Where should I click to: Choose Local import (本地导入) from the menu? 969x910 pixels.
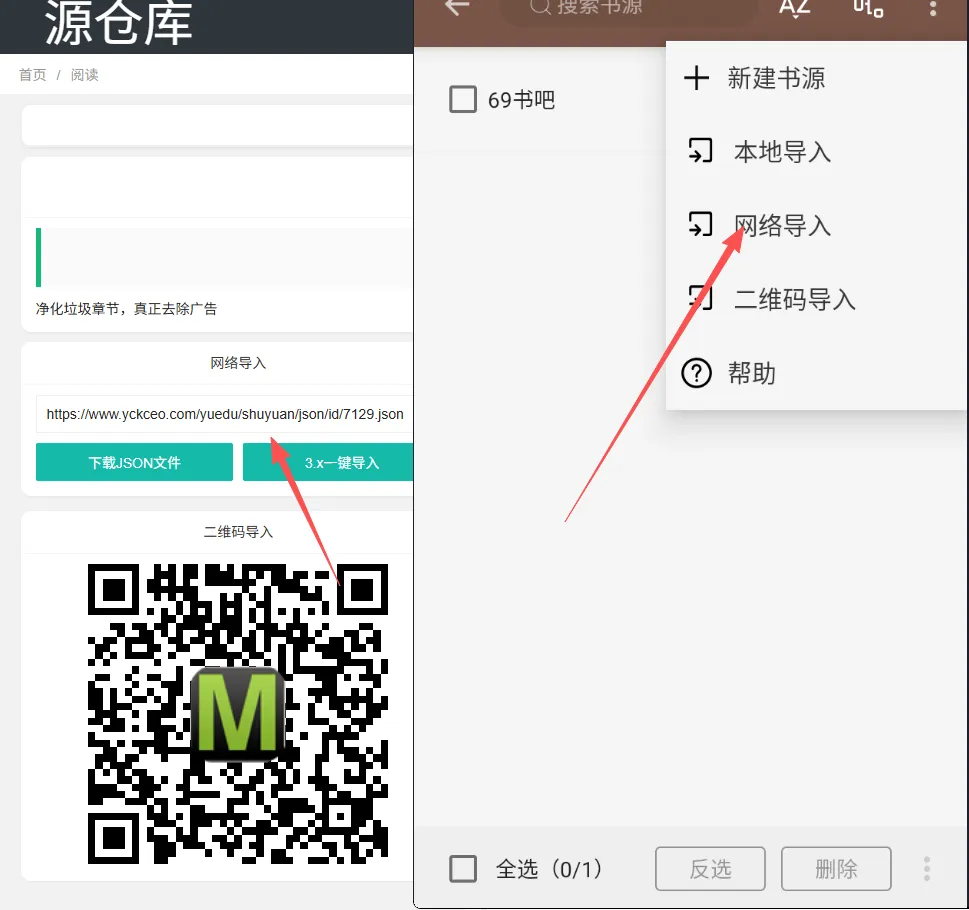[x=816, y=152]
